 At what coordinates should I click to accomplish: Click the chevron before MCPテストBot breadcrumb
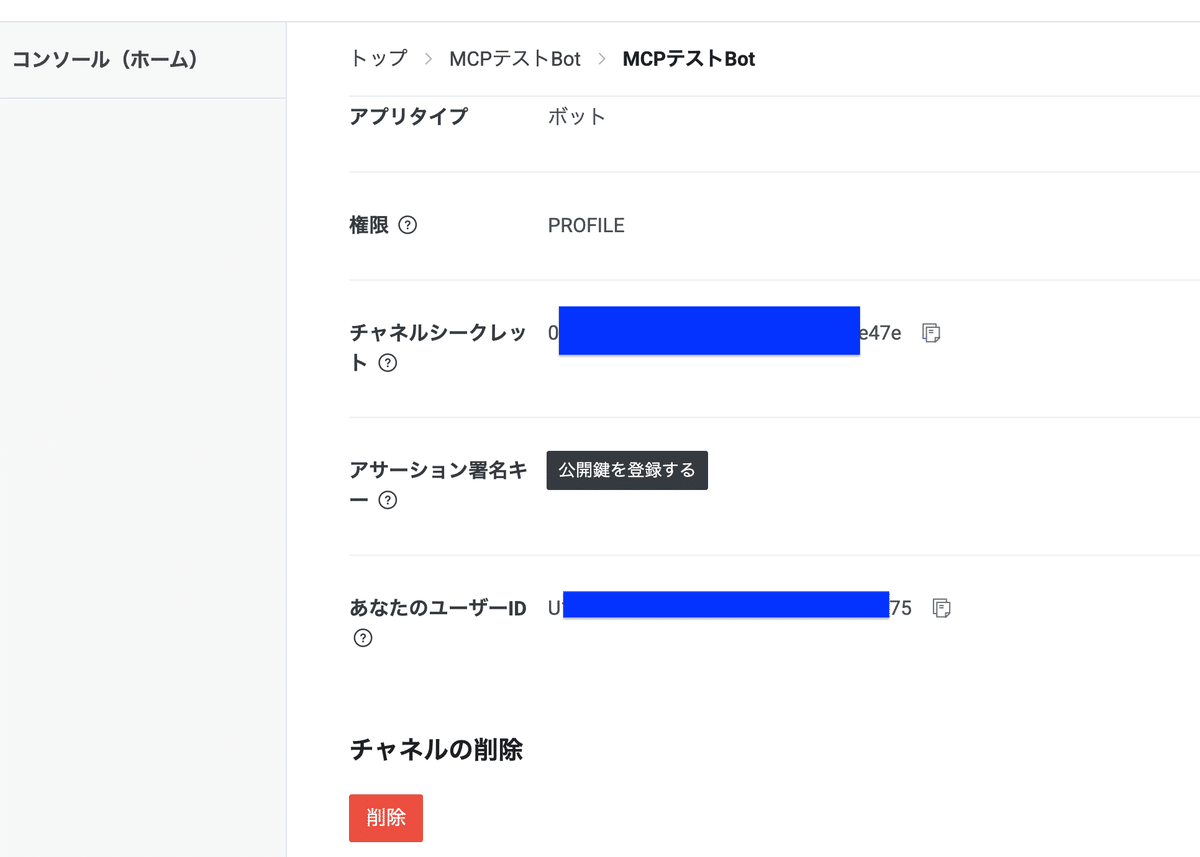(x=603, y=59)
